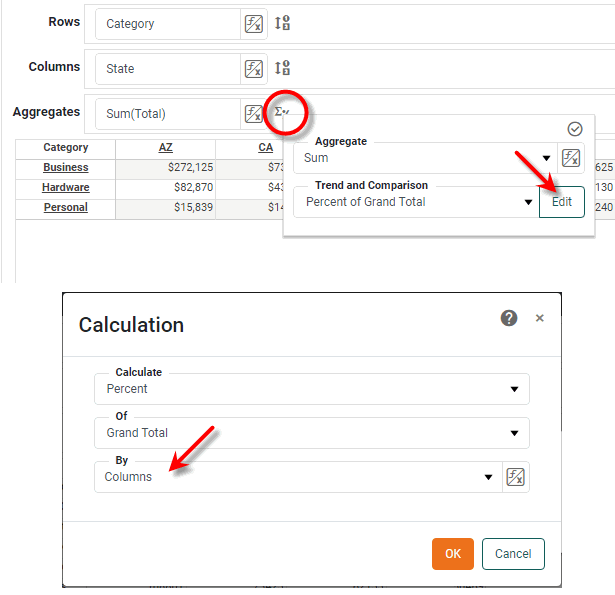Confirm with the orange OK button
This screenshot has width=615, height=595.
[x=452, y=554]
